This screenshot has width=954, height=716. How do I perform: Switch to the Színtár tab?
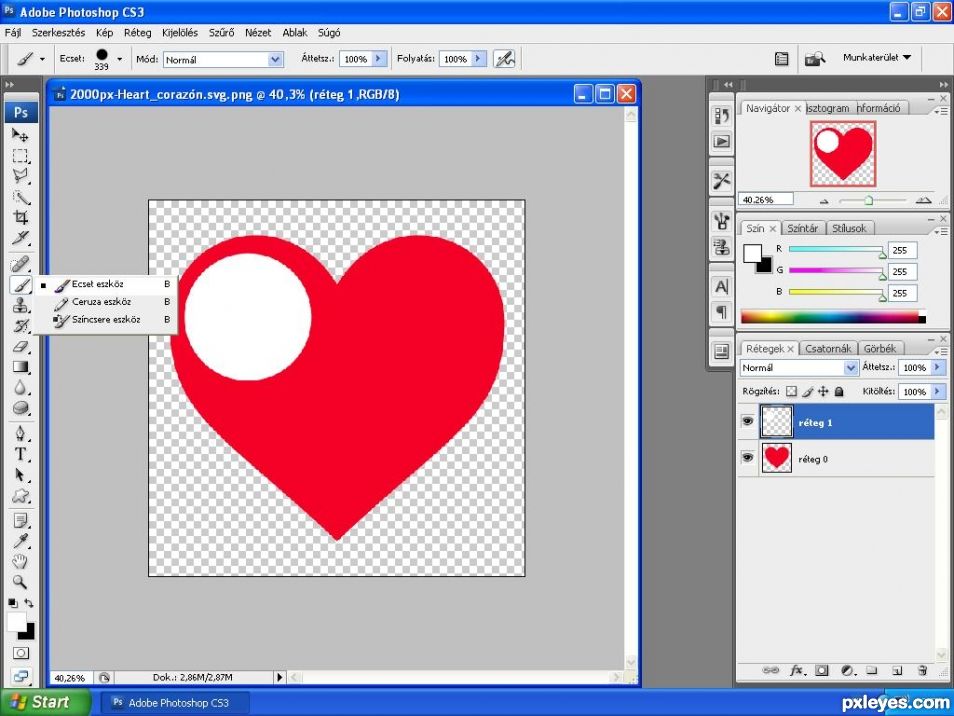pos(803,228)
